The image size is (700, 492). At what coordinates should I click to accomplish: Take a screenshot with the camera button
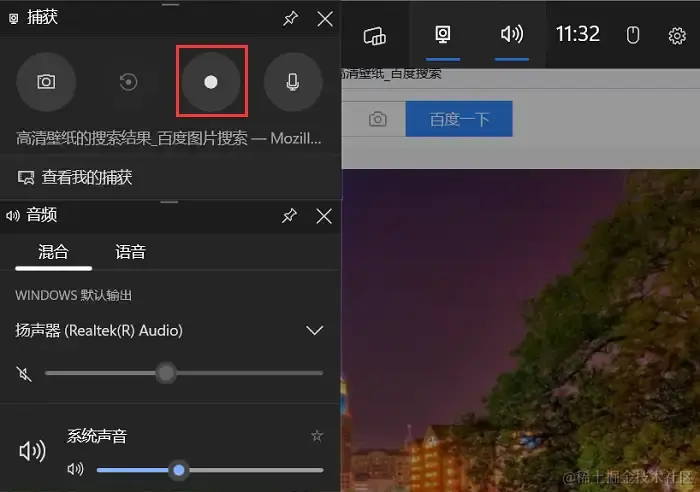(46, 82)
